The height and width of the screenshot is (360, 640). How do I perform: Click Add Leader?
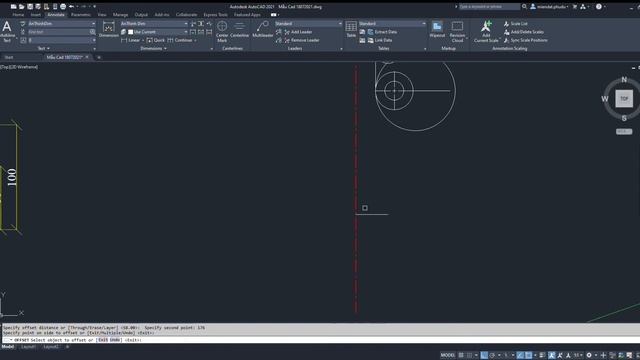point(298,32)
